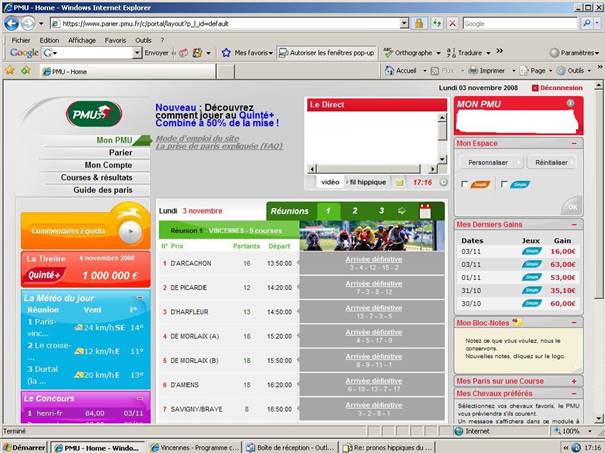Click the Le Direct vertical scrollbar
Image resolution: width=605 pixels, height=453 pixels.
(x=443, y=138)
